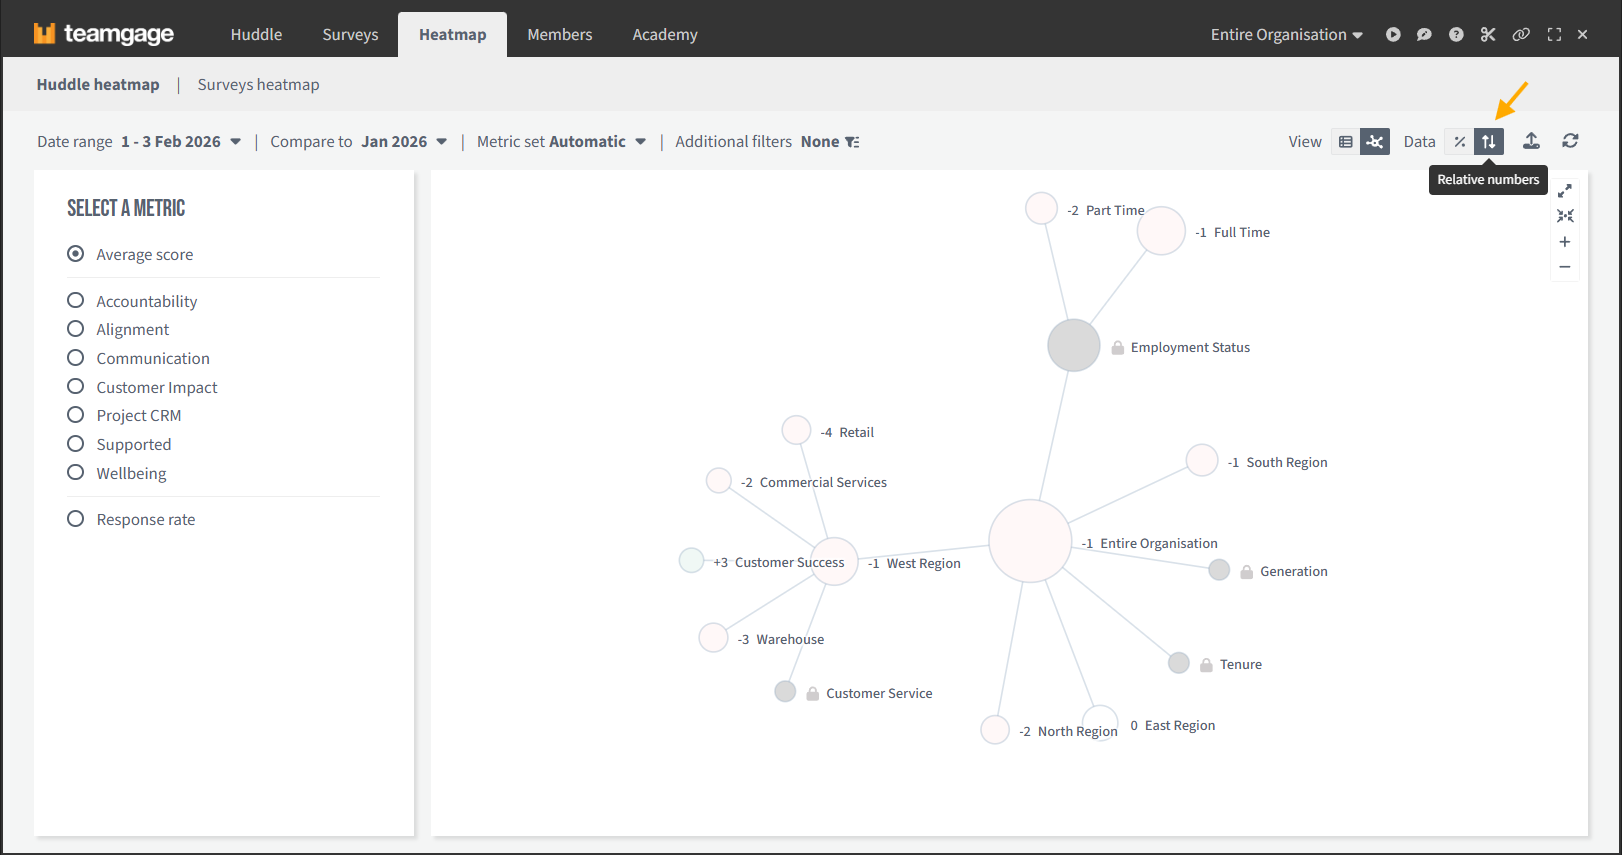
Task: Click the copy link chain icon
Action: click(x=1520, y=35)
